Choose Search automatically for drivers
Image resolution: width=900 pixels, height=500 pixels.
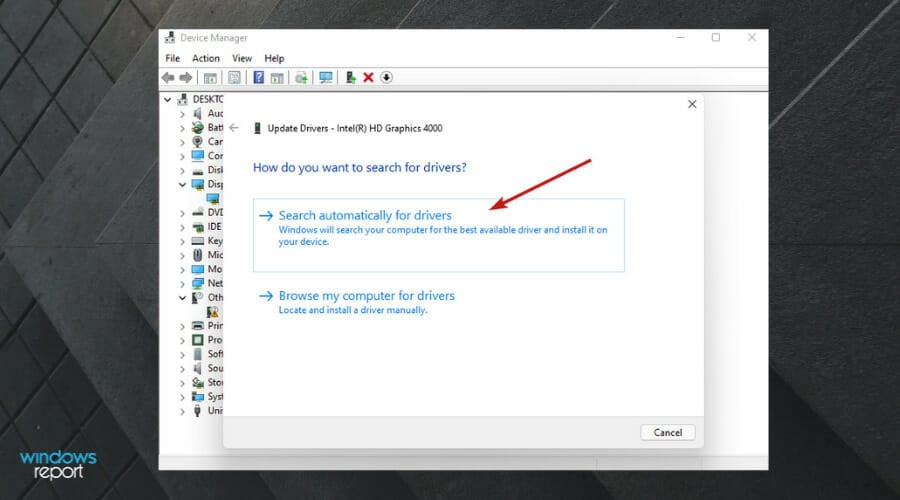(439, 235)
